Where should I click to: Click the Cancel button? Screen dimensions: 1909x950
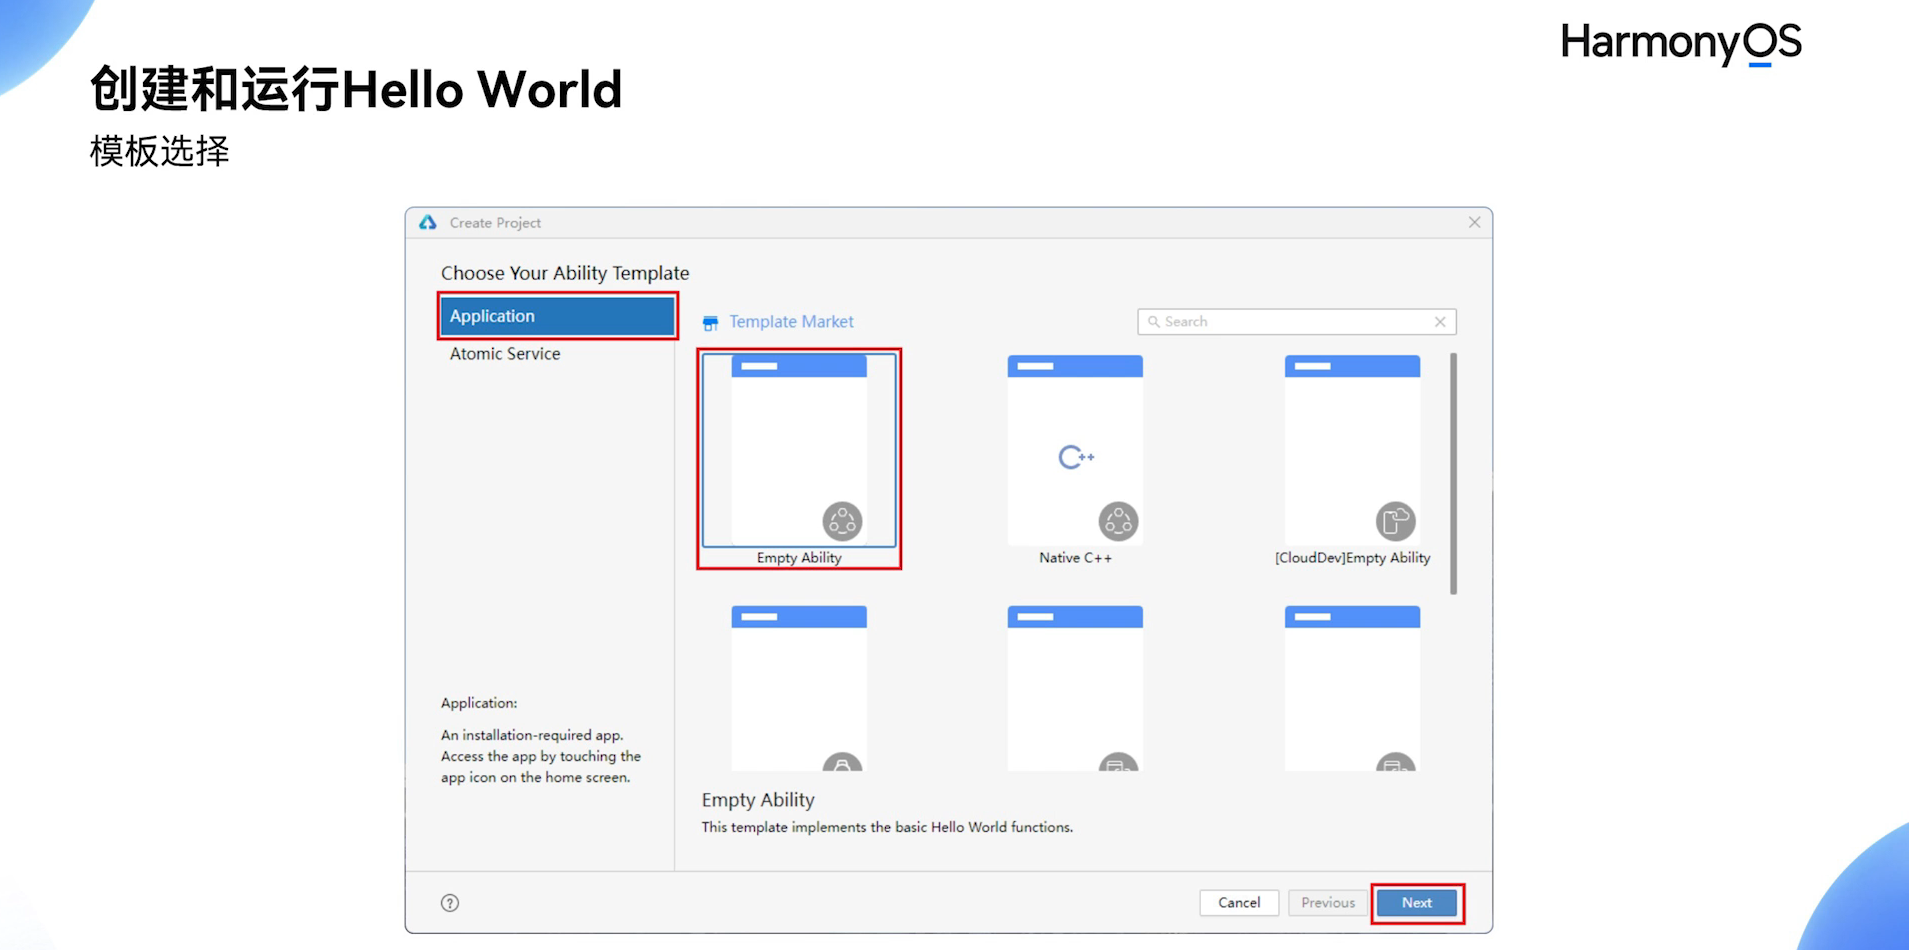click(x=1239, y=903)
